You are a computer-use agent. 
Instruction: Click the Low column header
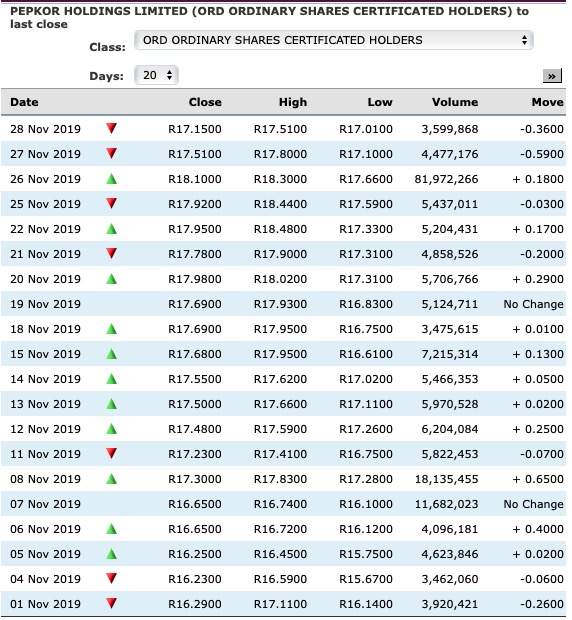(380, 102)
